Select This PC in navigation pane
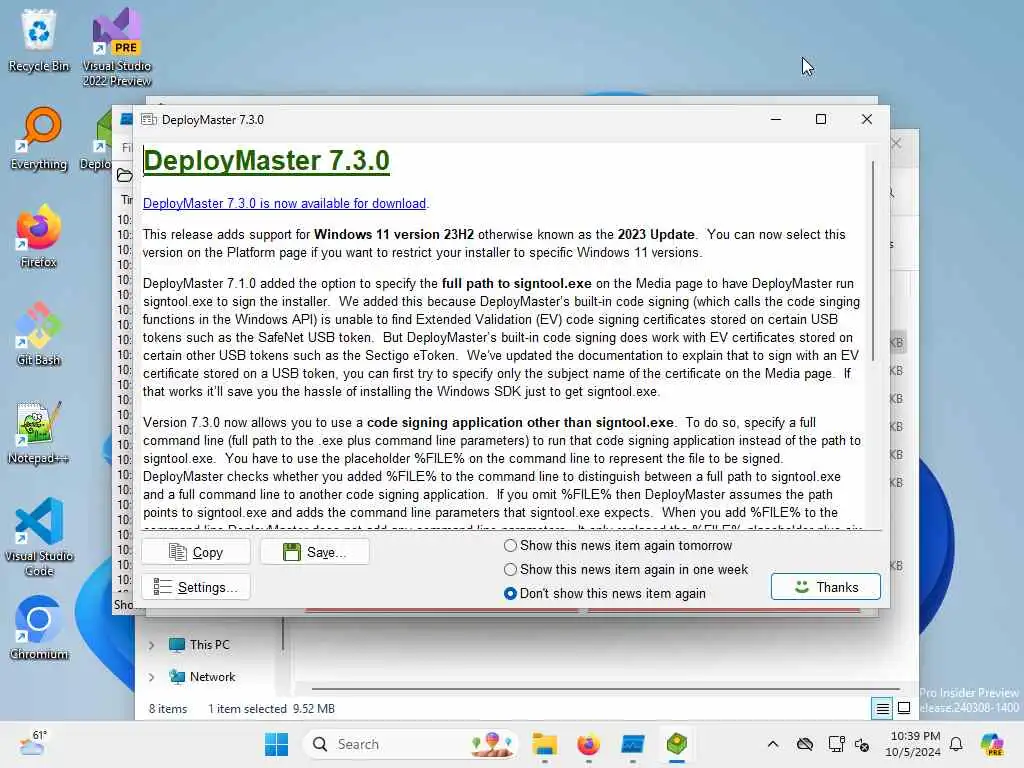The height and width of the screenshot is (768, 1024). 209,645
